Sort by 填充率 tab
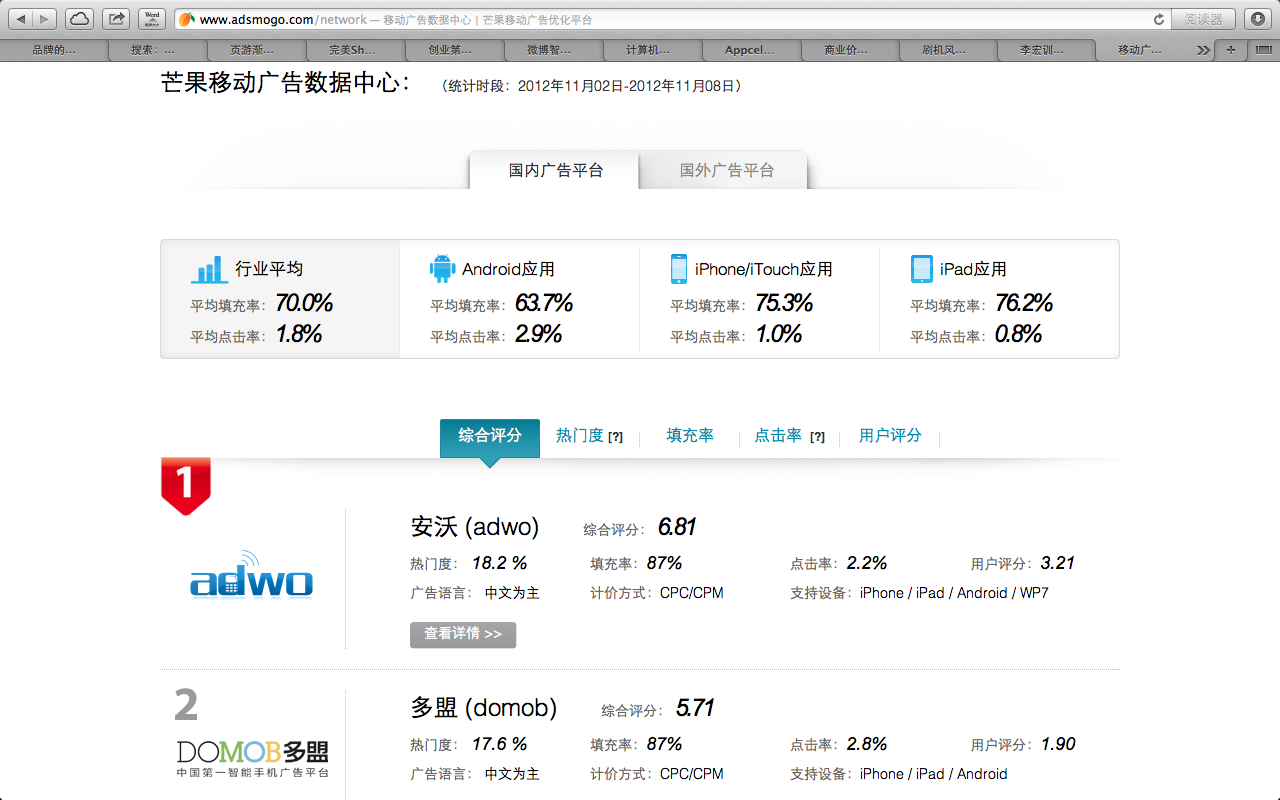1280x800 pixels. tap(690, 436)
